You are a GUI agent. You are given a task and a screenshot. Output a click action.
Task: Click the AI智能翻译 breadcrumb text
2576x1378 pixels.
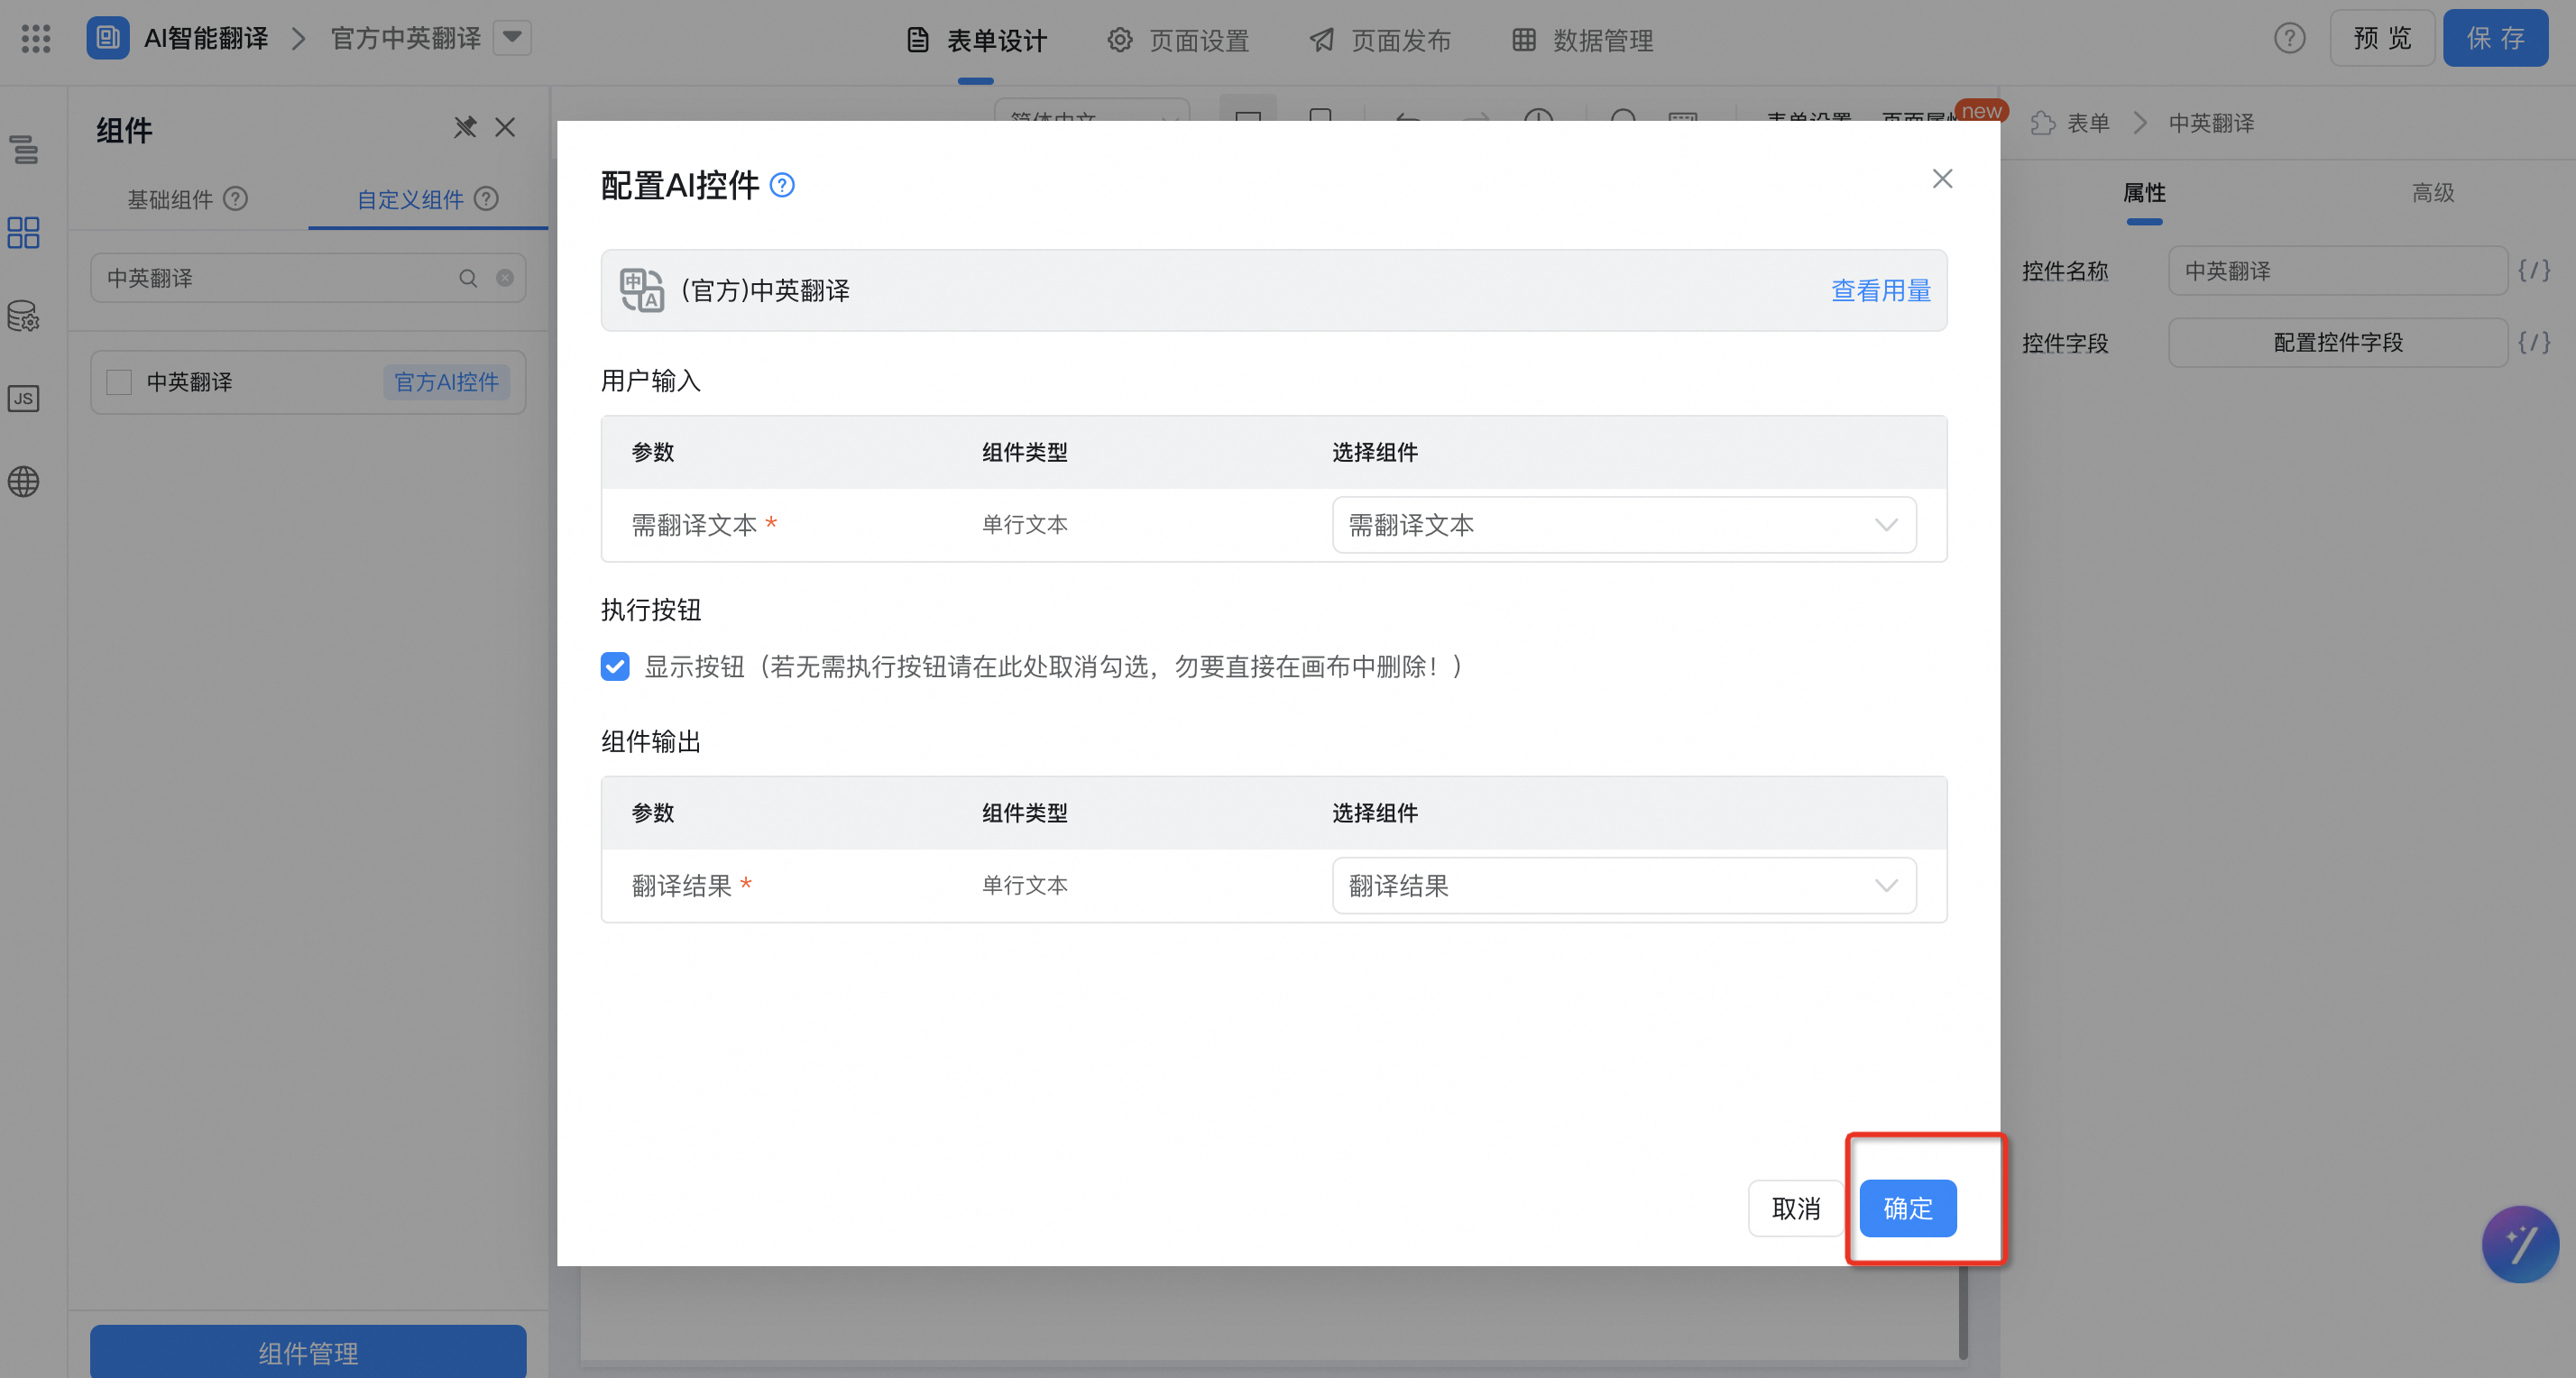pos(206,38)
